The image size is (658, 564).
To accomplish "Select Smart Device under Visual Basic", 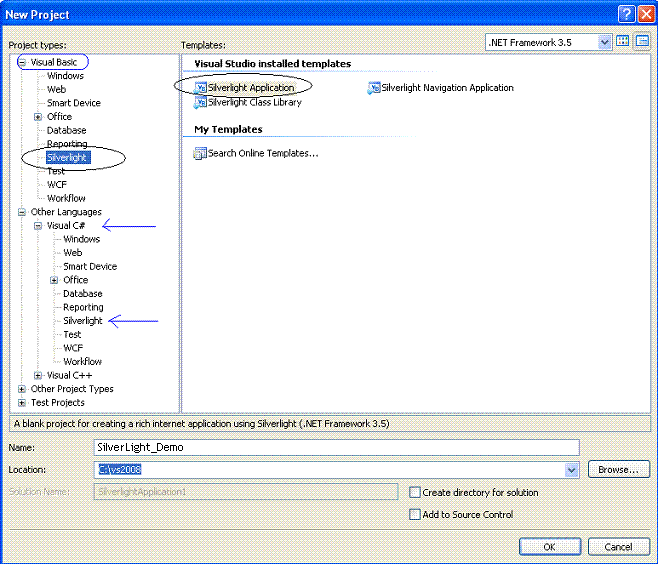I will tap(74, 103).
